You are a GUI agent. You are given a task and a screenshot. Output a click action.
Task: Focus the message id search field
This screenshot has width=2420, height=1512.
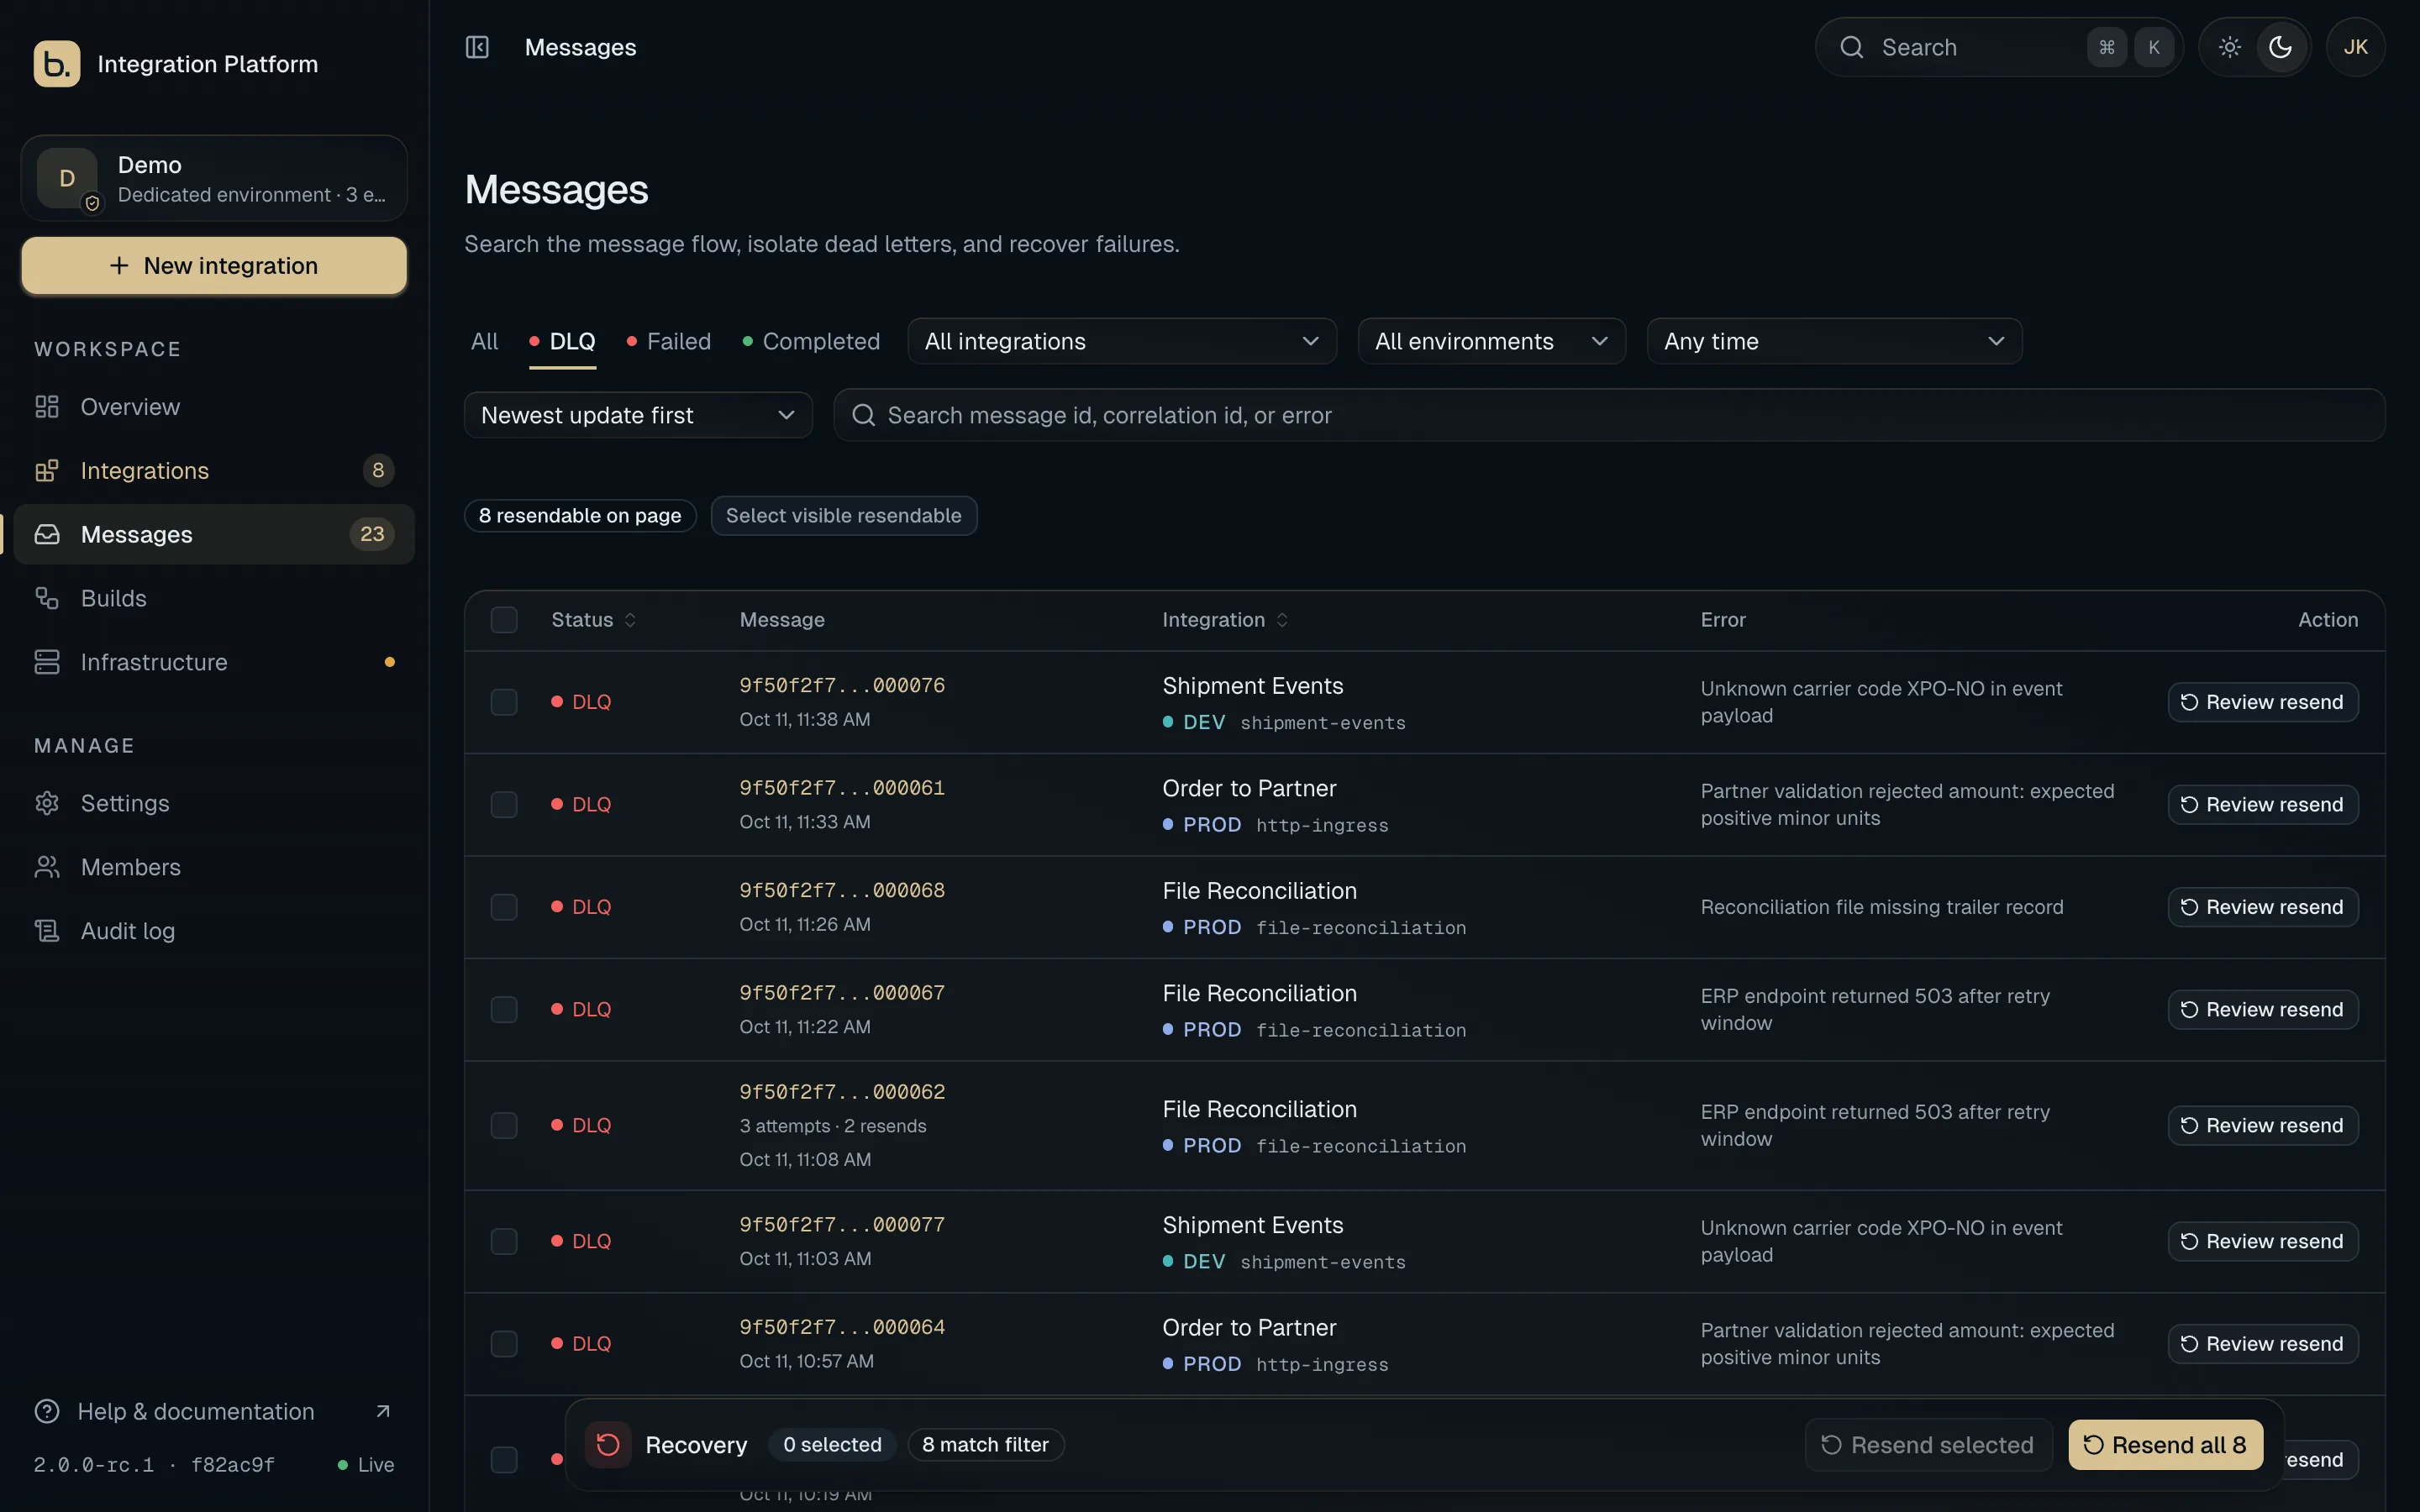1609,415
